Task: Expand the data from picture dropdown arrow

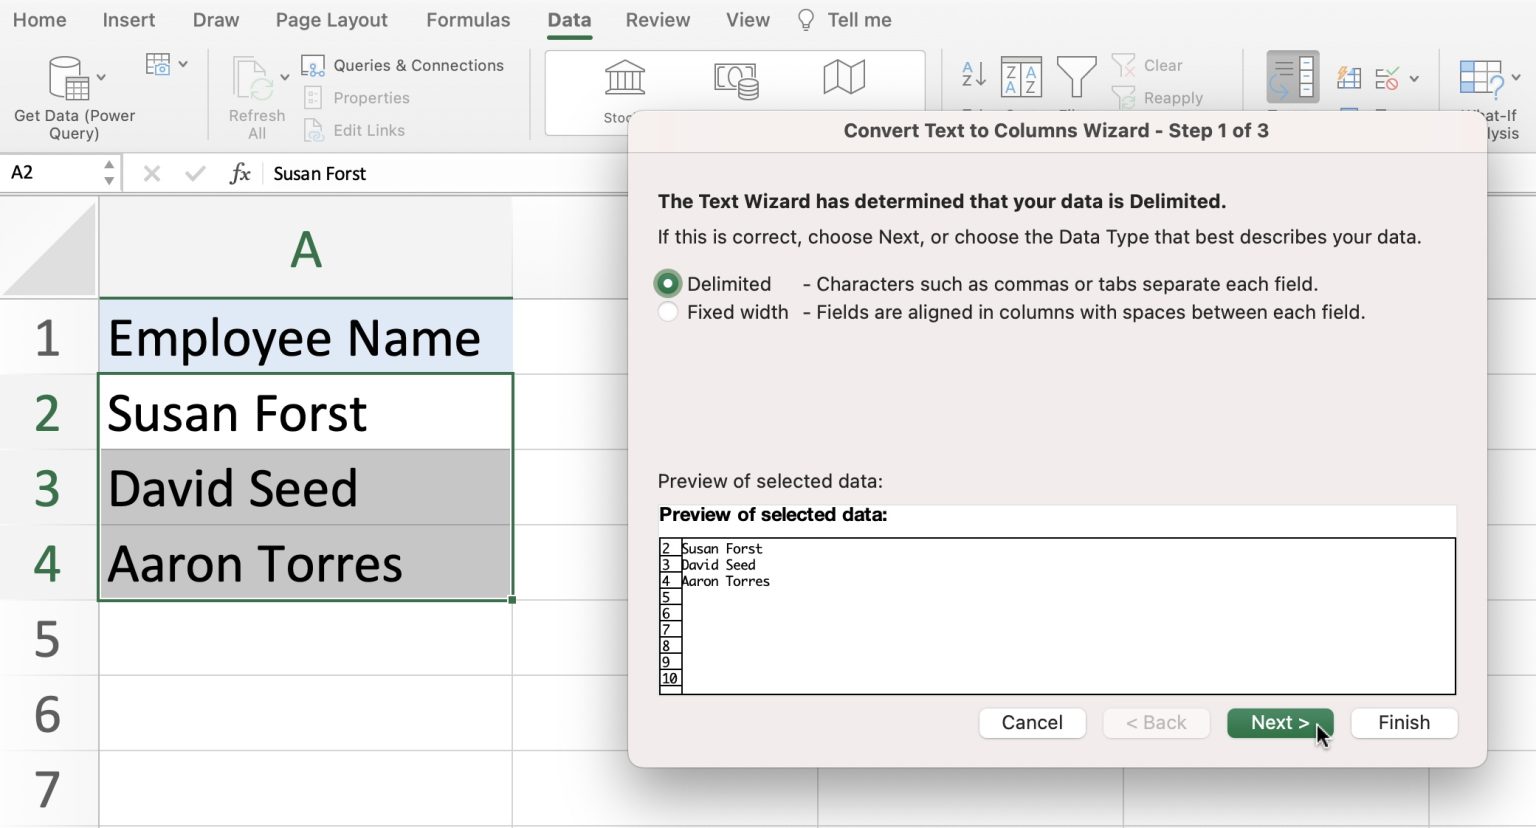Action: (183, 64)
